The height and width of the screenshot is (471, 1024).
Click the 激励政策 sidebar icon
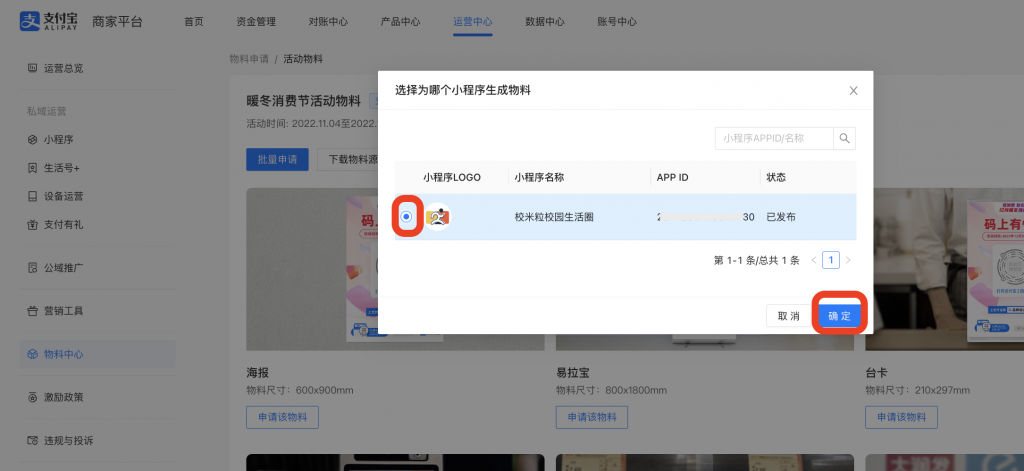click(33, 397)
